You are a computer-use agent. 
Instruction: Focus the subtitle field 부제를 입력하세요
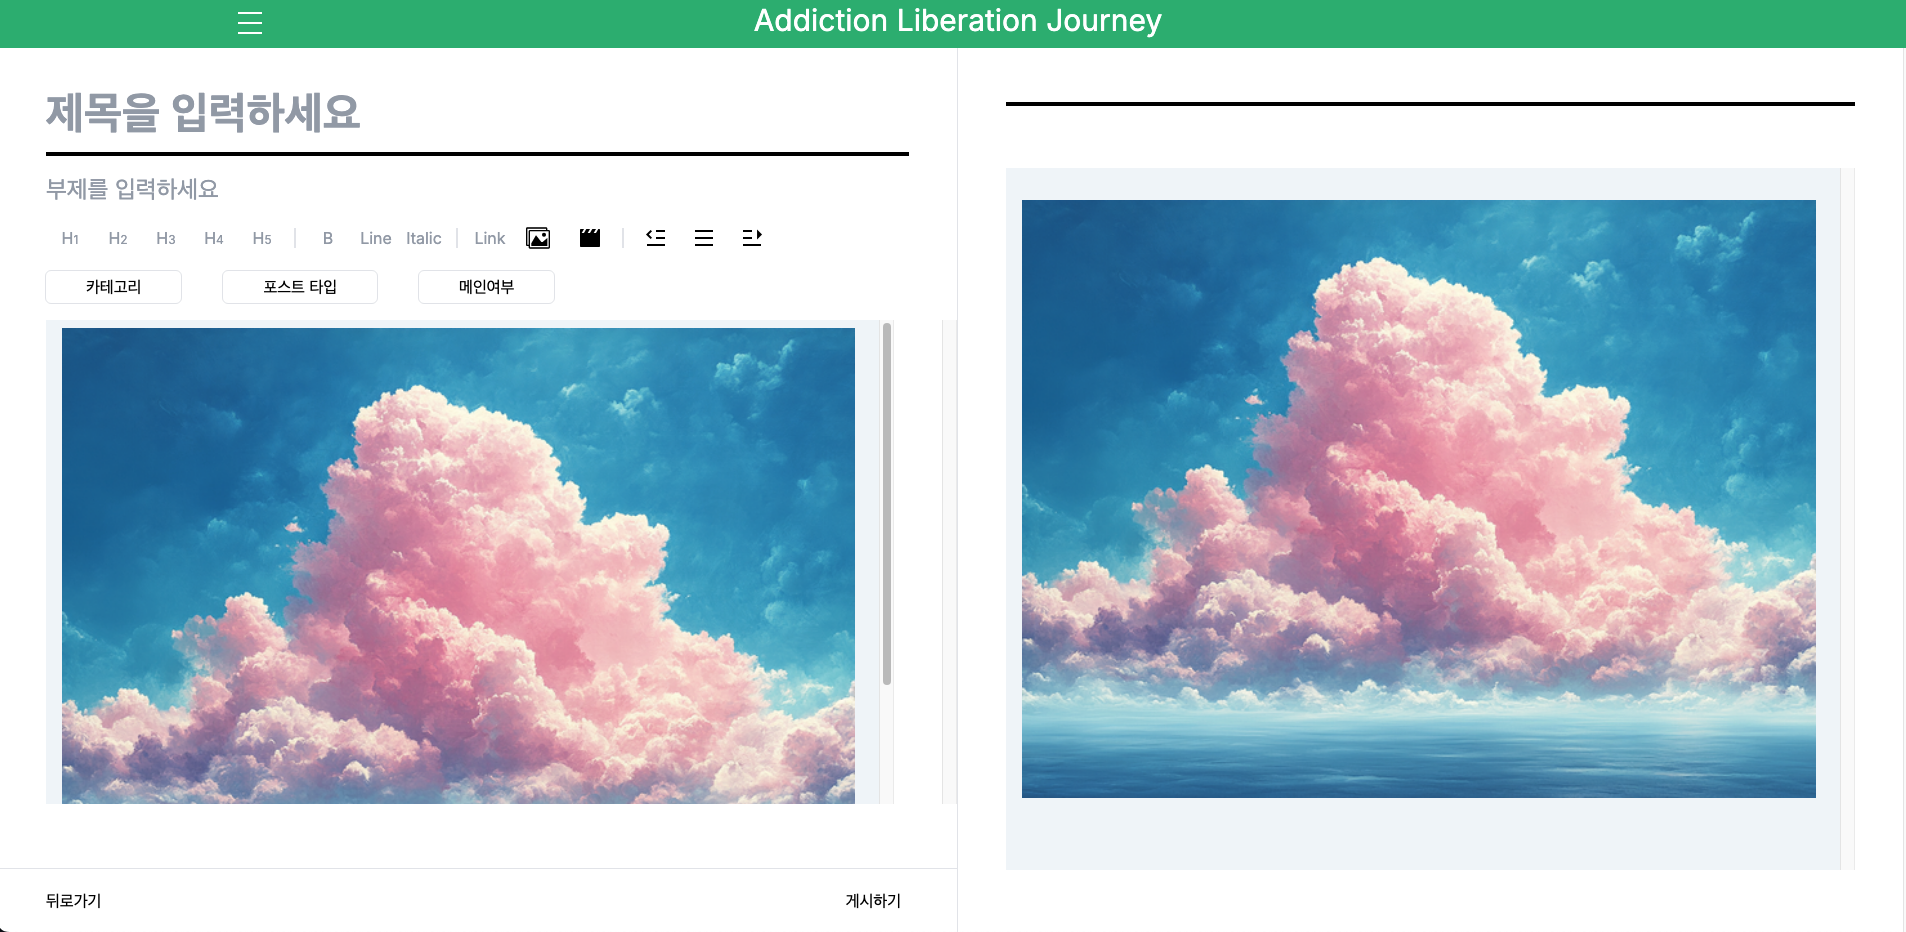click(x=477, y=189)
